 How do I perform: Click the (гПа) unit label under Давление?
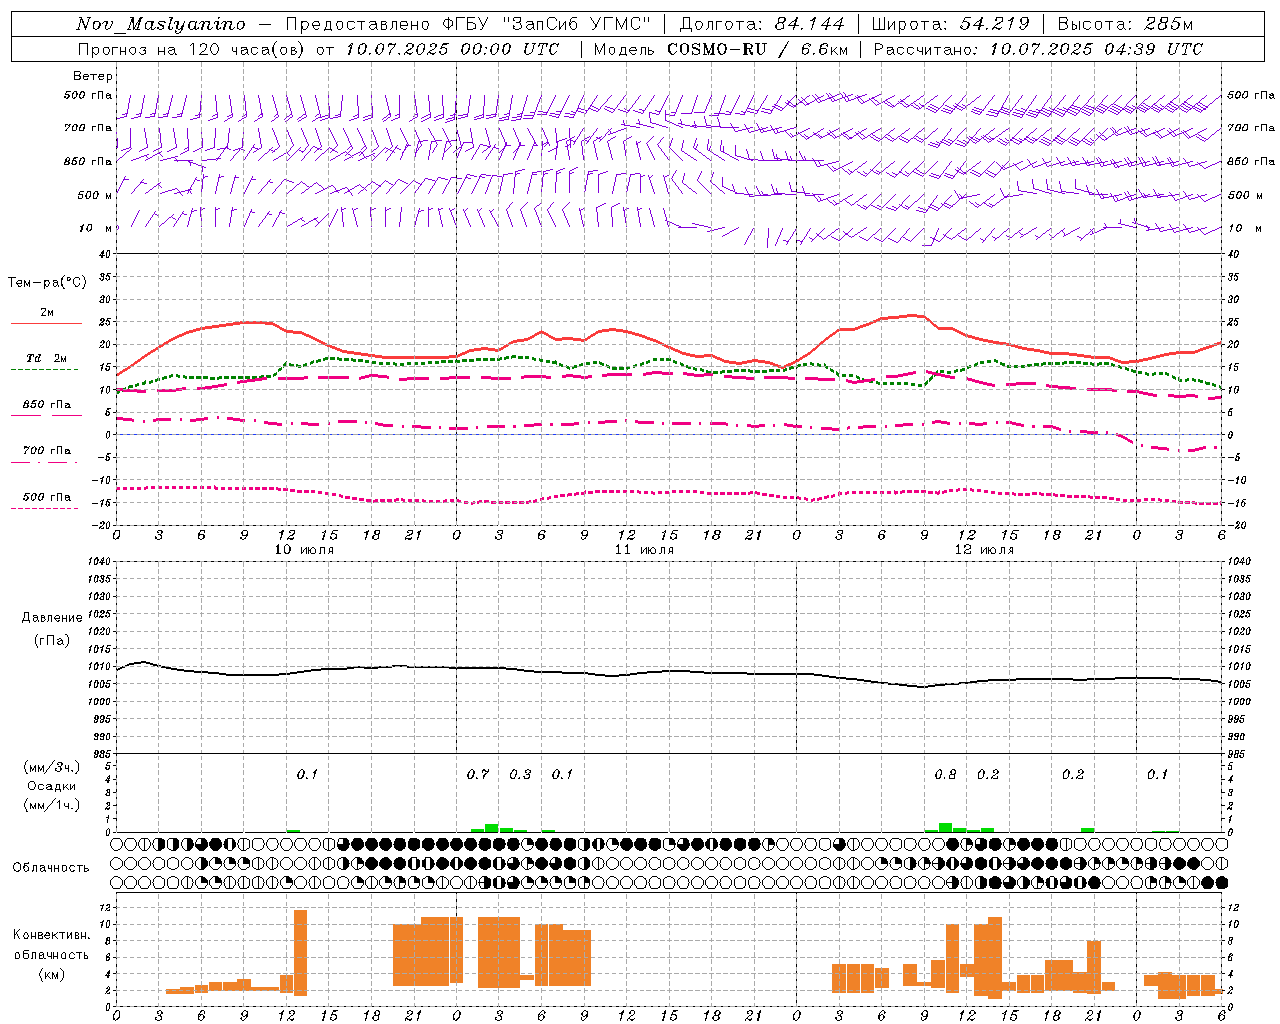50,641
